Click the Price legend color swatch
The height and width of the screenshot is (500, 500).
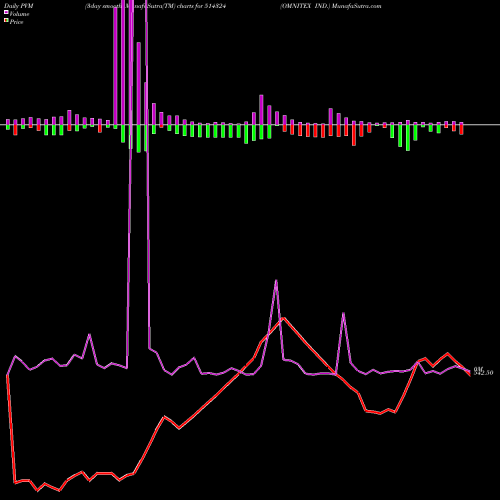point(6,21)
